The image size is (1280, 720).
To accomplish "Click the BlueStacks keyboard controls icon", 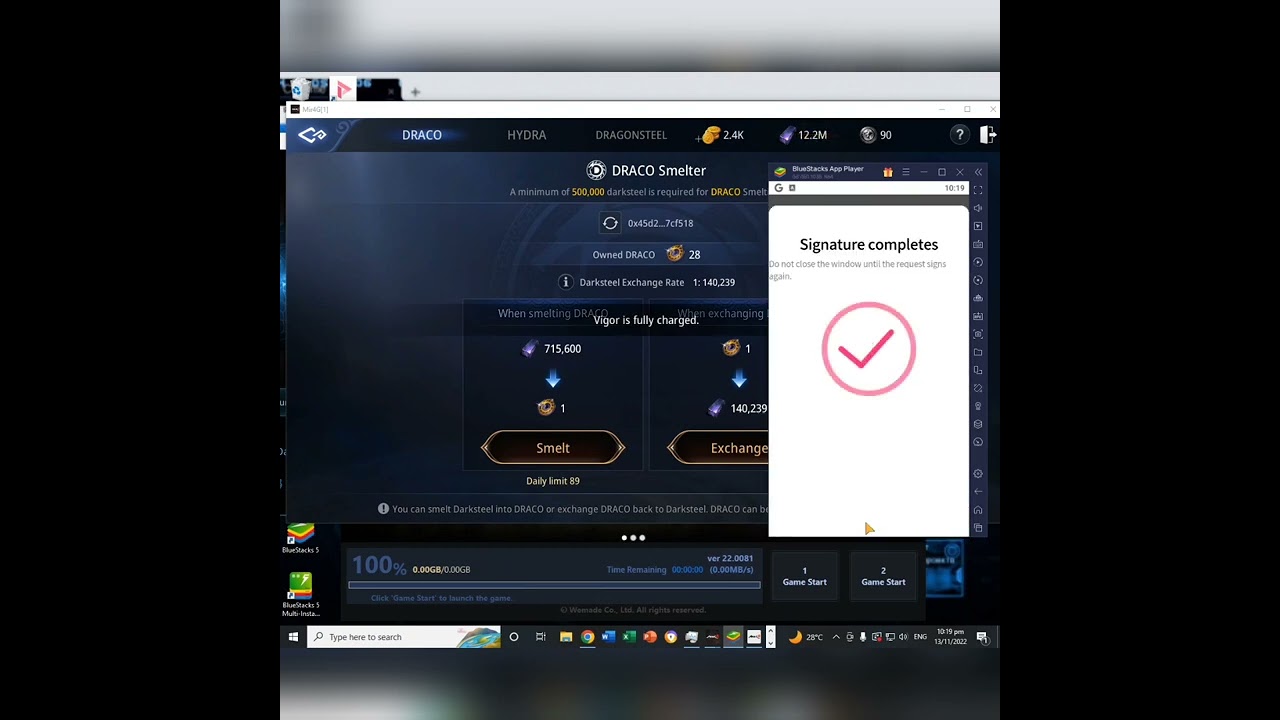I will coord(978,244).
